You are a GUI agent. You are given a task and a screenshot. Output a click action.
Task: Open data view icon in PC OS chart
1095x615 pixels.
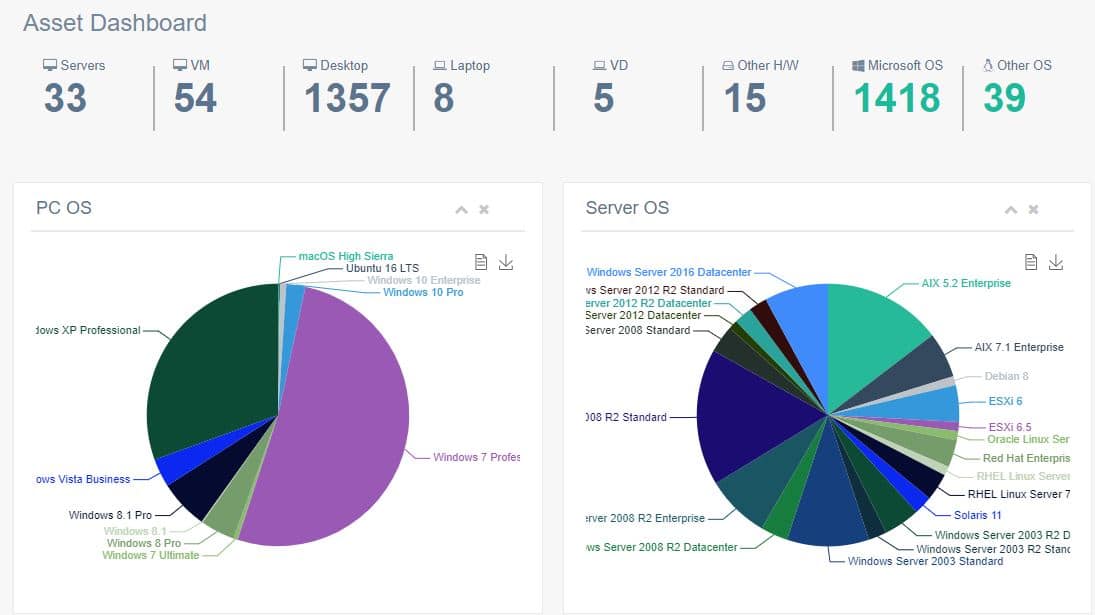coord(480,262)
